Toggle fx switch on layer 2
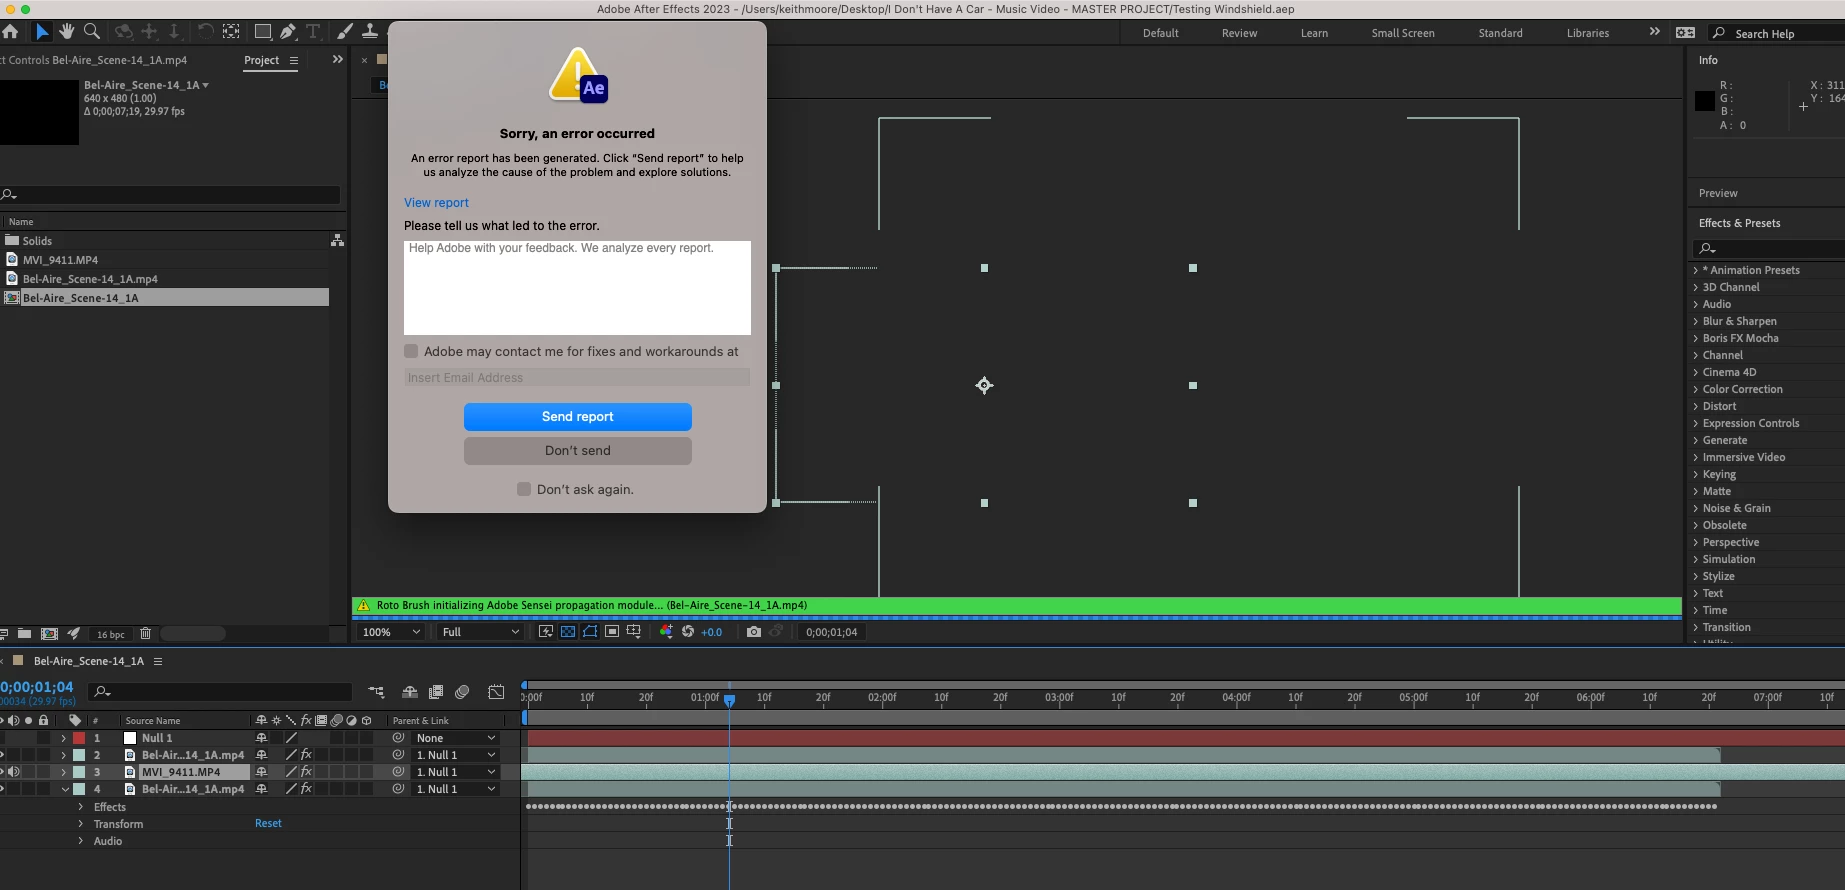The image size is (1845, 890). coord(306,755)
